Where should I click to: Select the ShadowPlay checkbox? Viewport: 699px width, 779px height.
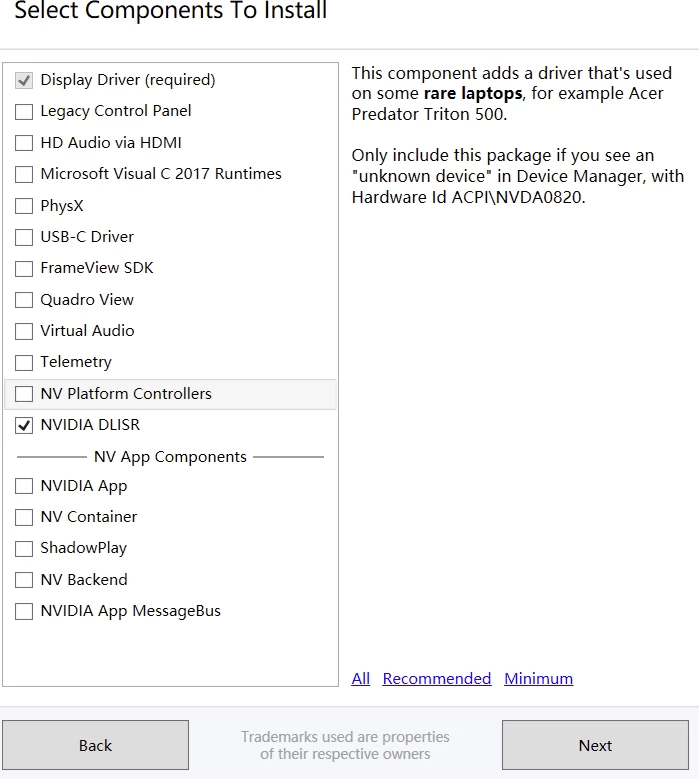(x=24, y=549)
